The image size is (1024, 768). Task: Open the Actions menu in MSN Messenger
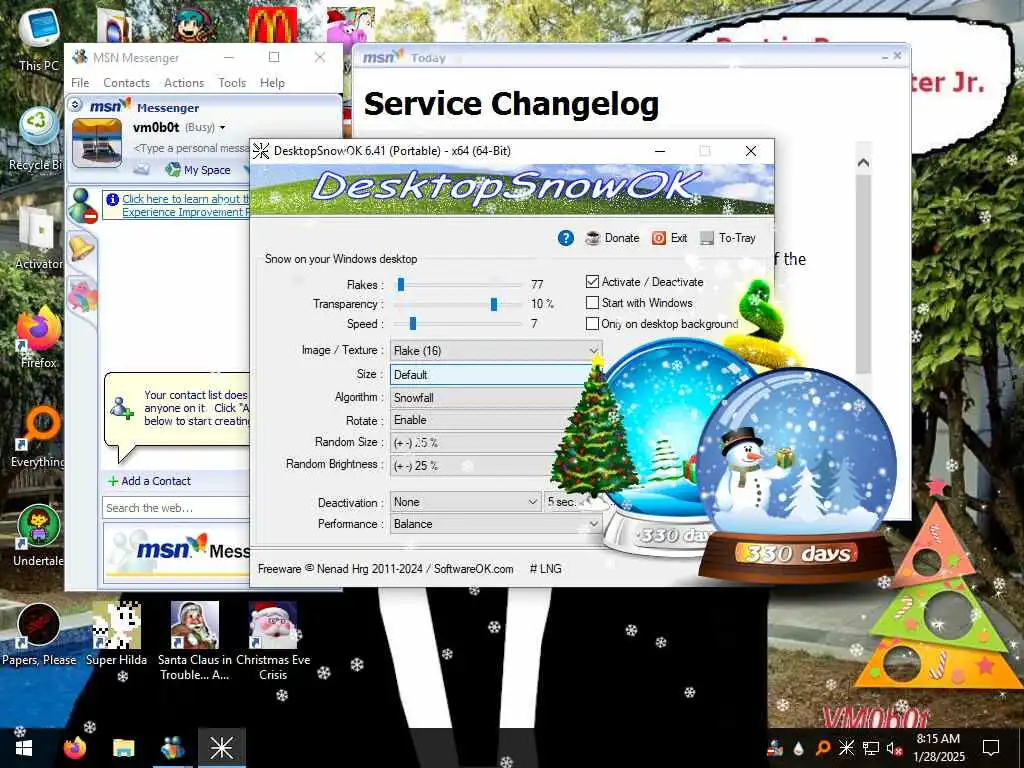pos(184,83)
